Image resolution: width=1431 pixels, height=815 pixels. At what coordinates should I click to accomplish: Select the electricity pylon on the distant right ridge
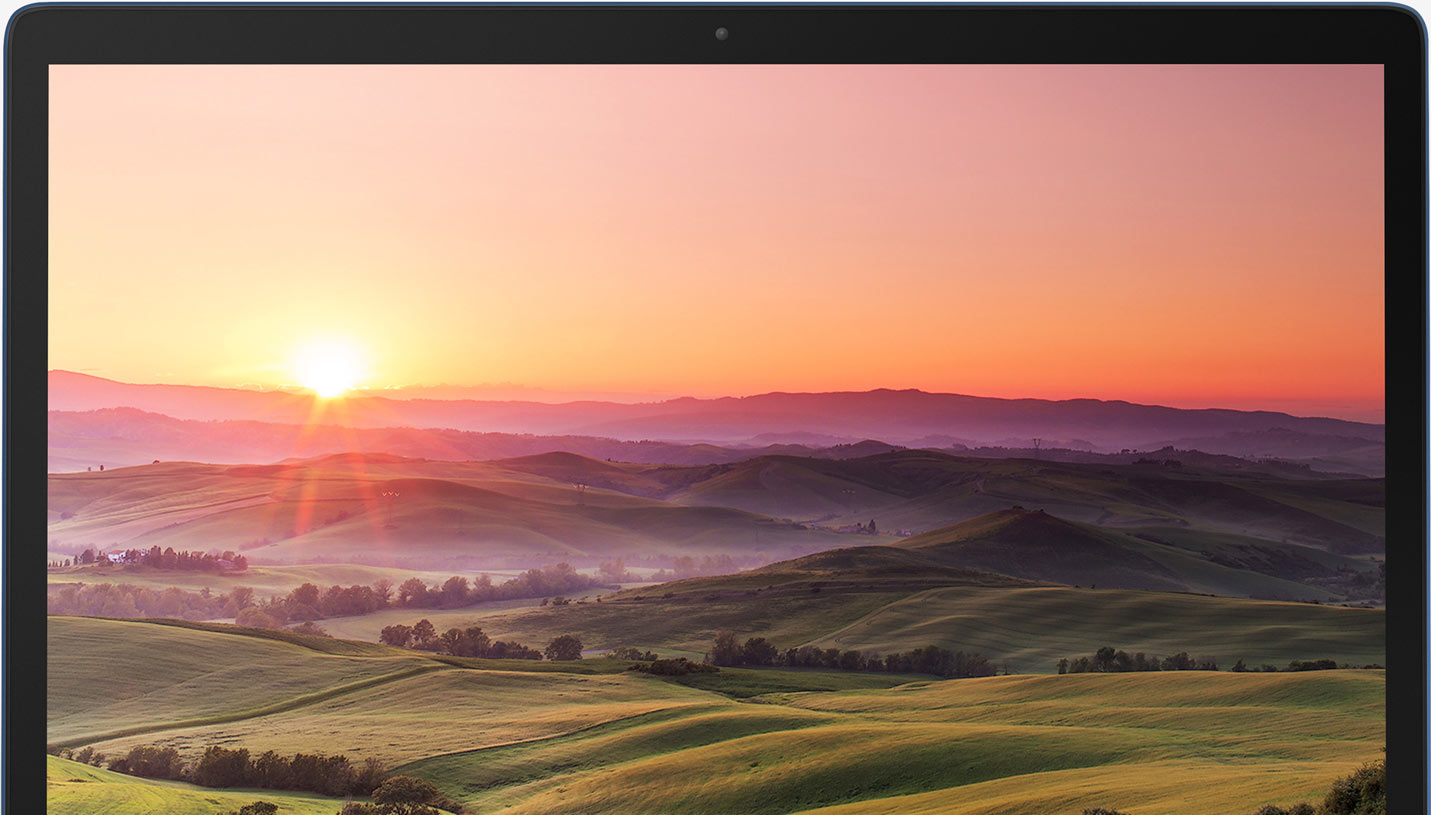1036,443
